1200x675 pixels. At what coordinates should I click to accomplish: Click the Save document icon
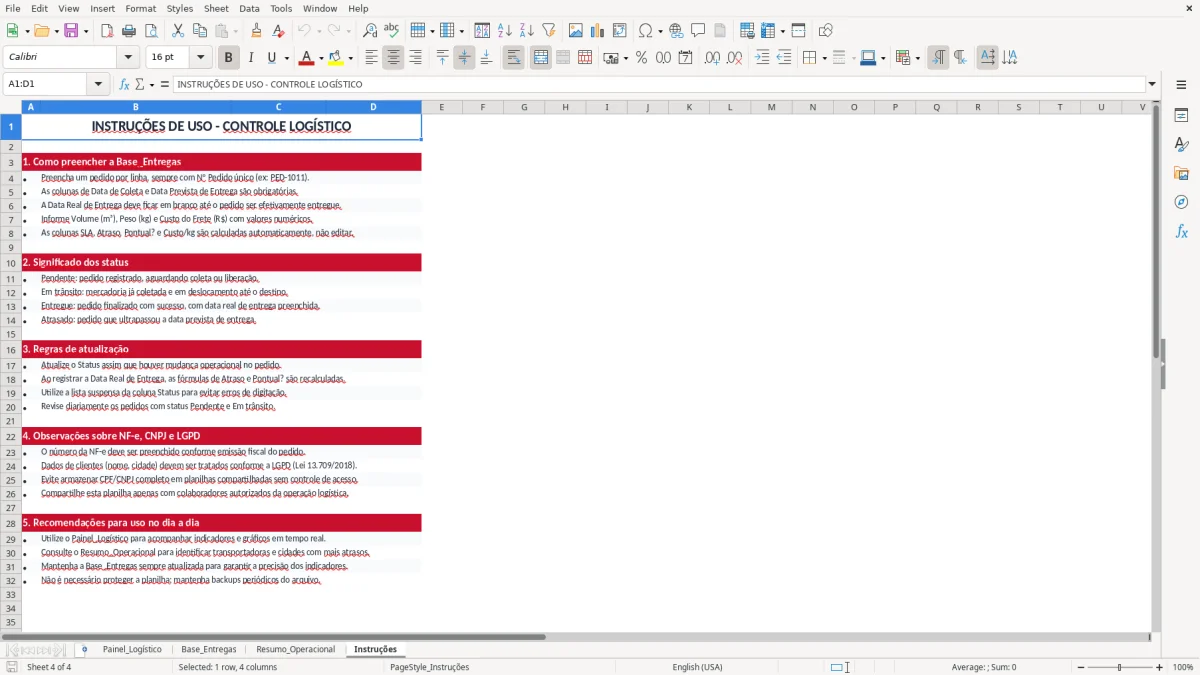point(71,31)
